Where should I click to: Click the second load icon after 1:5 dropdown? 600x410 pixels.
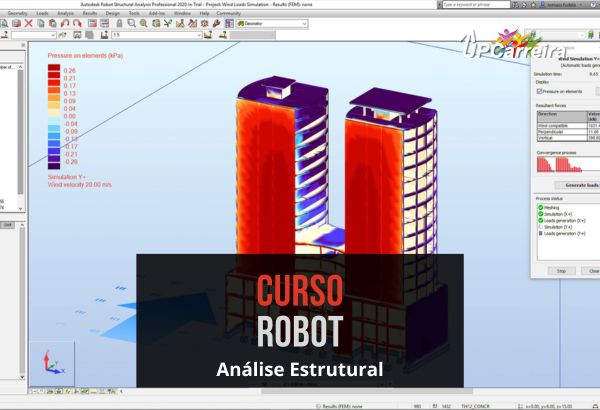coord(223,35)
